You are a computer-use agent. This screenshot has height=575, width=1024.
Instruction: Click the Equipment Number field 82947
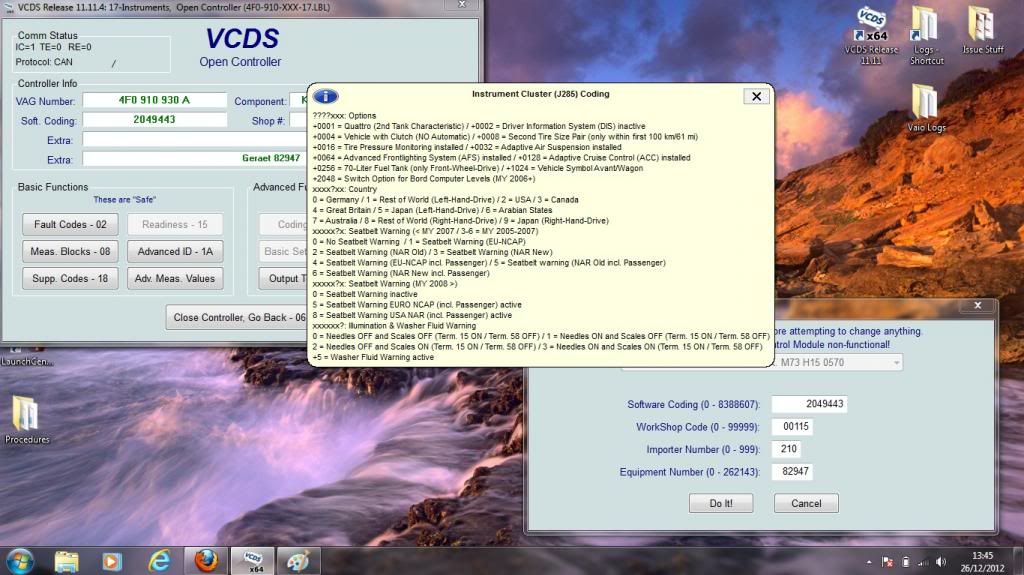click(792, 472)
